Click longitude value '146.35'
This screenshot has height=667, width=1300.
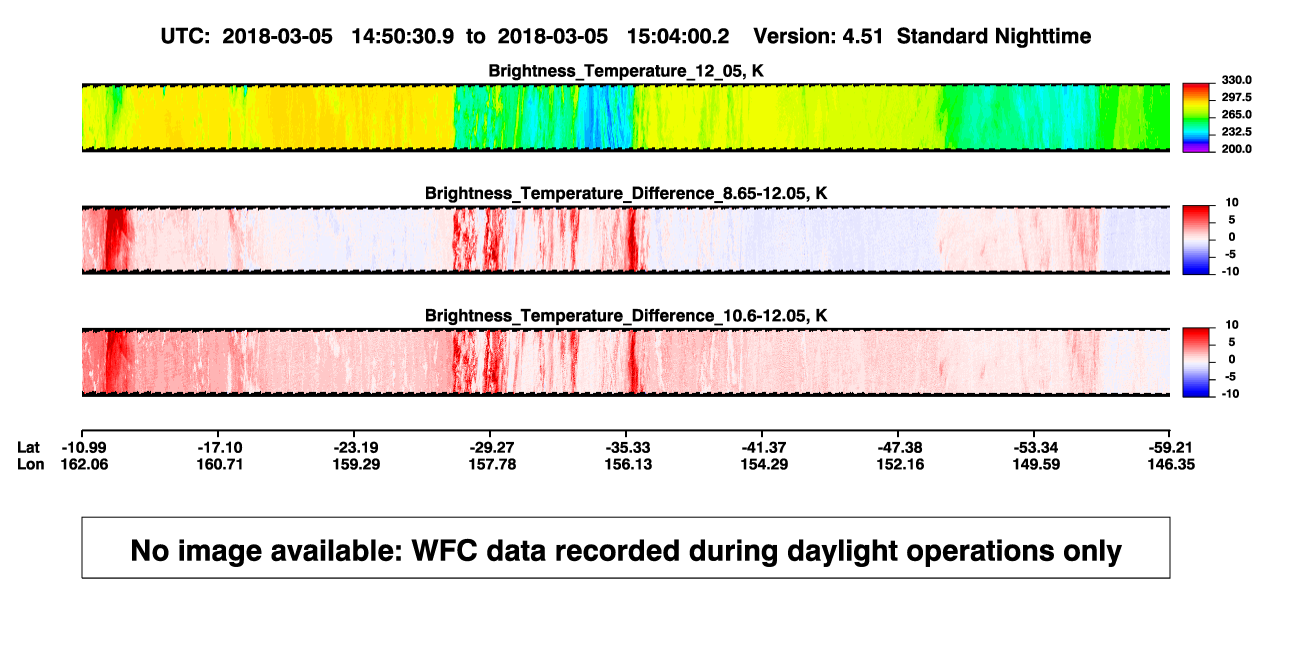pos(1173,464)
